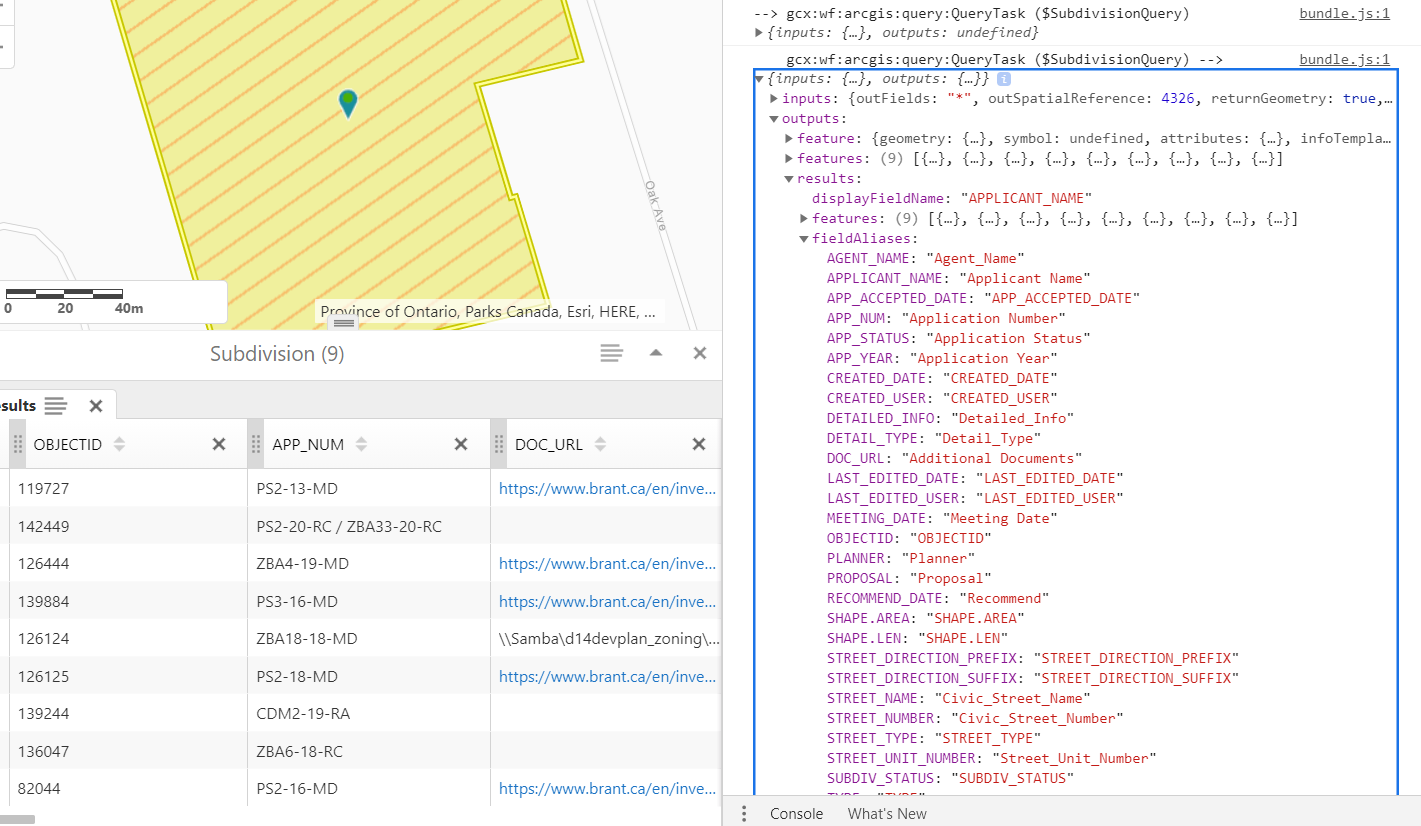Remove the OBJECTID column
This screenshot has width=1421, height=826.
point(219,444)
